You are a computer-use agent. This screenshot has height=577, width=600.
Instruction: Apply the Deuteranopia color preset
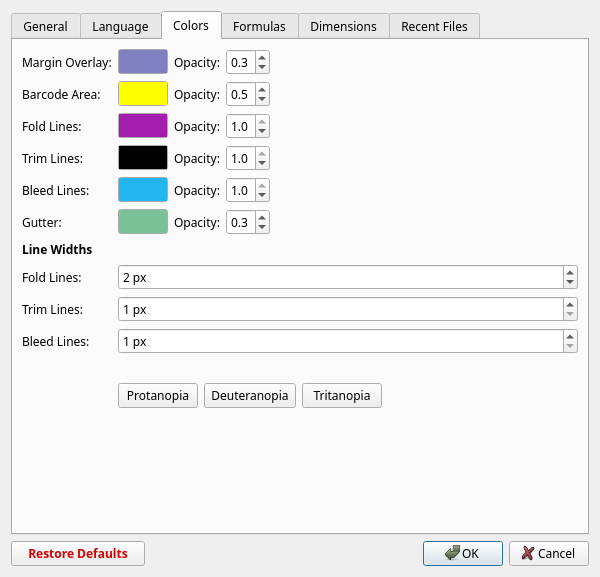click(250, 396)
